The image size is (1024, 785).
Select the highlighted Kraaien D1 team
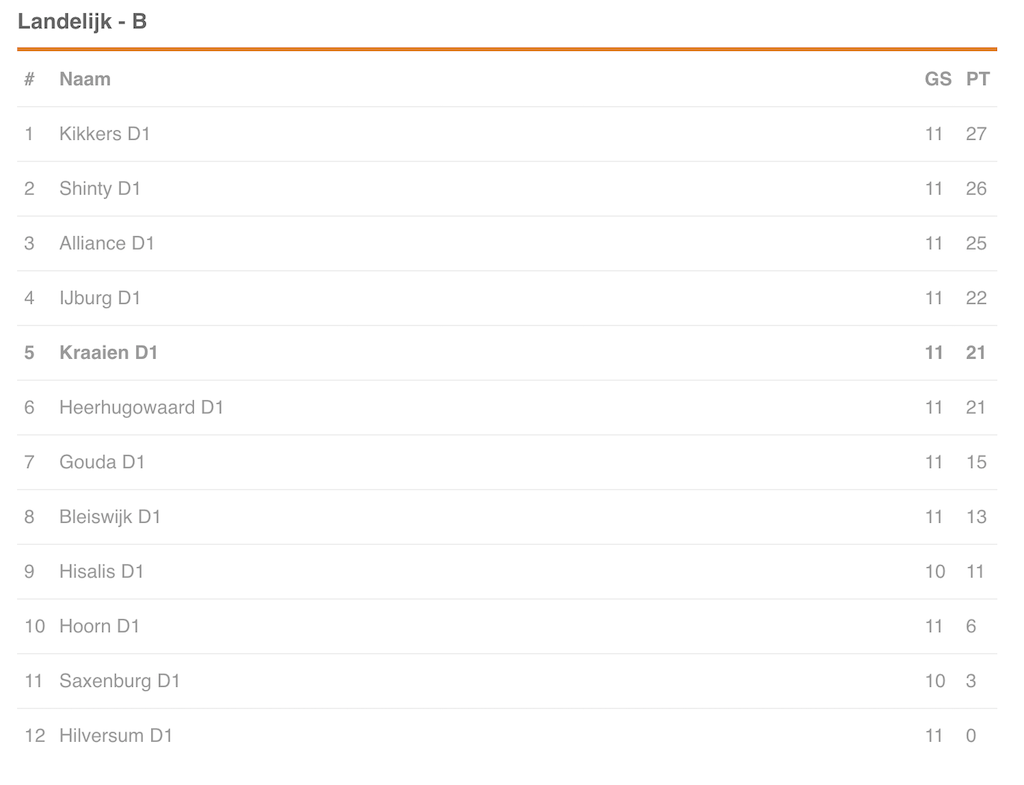108,353
